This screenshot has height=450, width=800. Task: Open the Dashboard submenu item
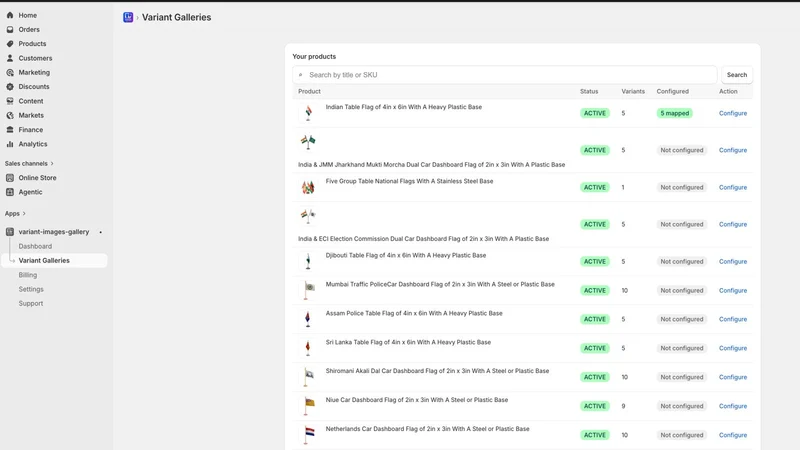pos(35,246)
